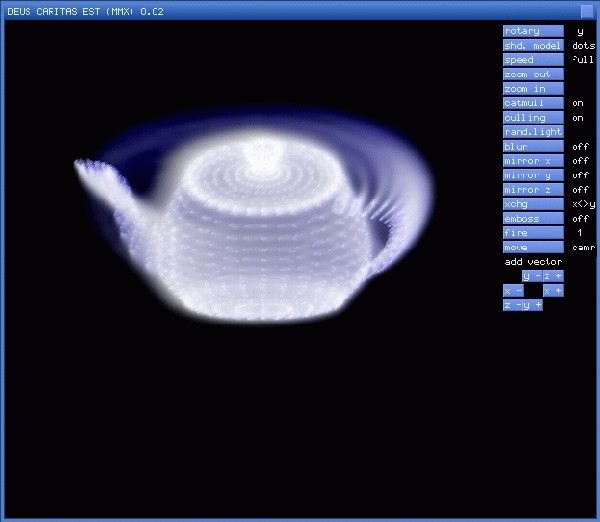600x522 pixels.
Task: Enable the blur effect
Action: [532, 147]
